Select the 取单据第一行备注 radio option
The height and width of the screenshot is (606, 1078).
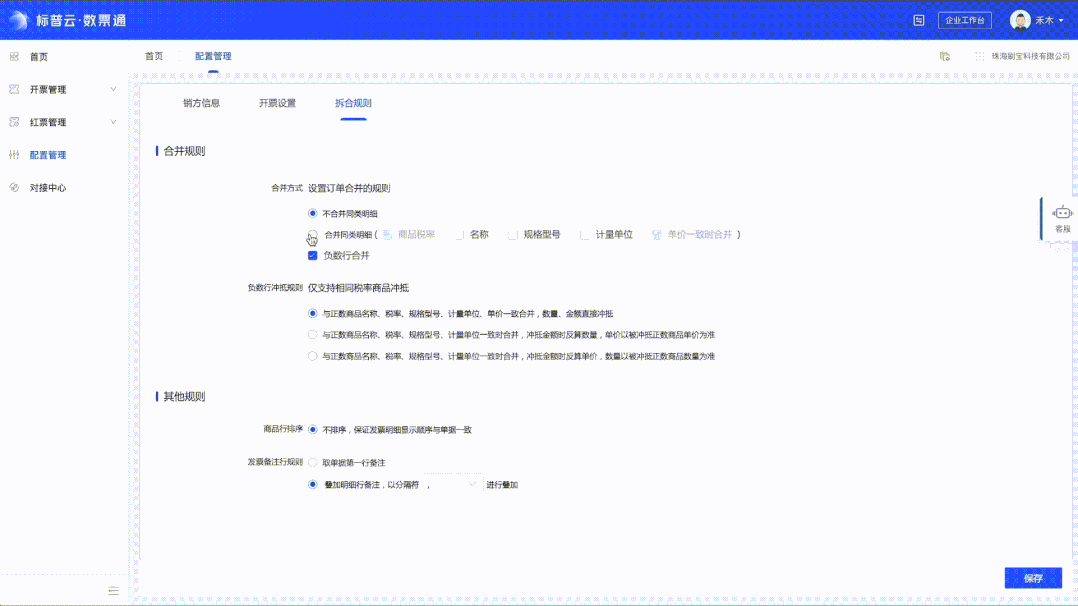coord(313,463)
